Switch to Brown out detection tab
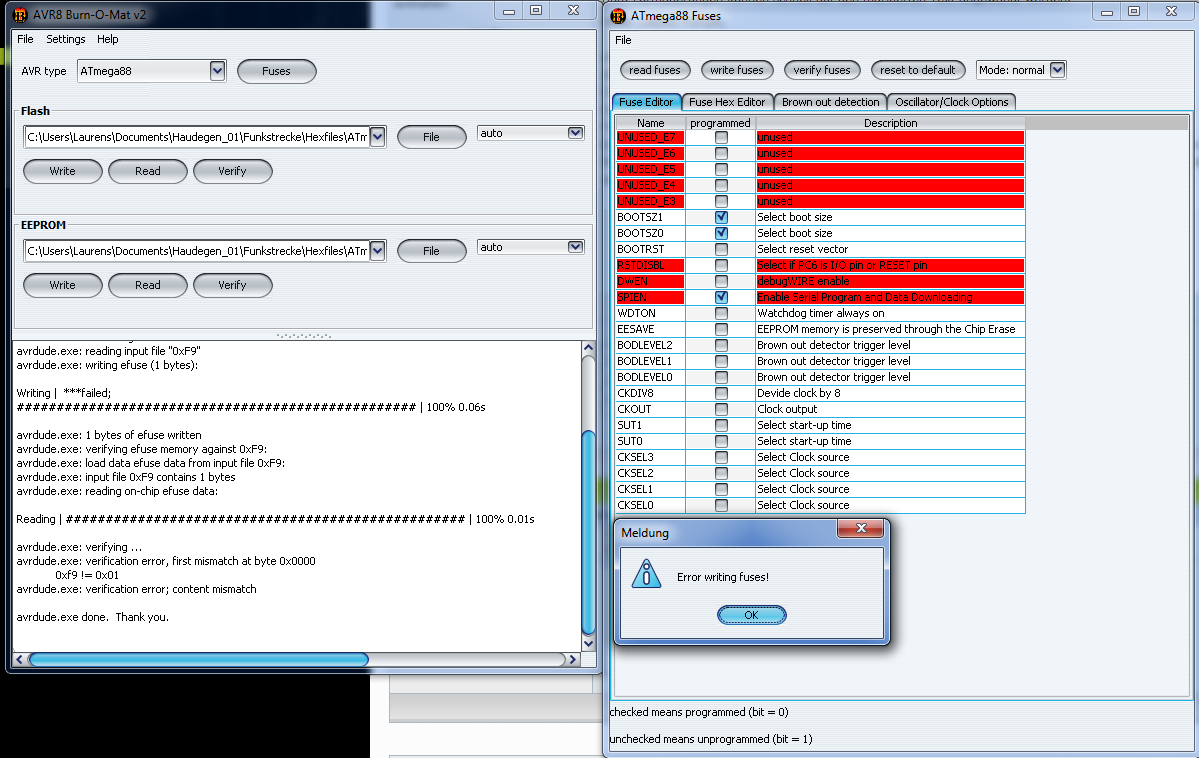1199x758 pixels. 830,102
